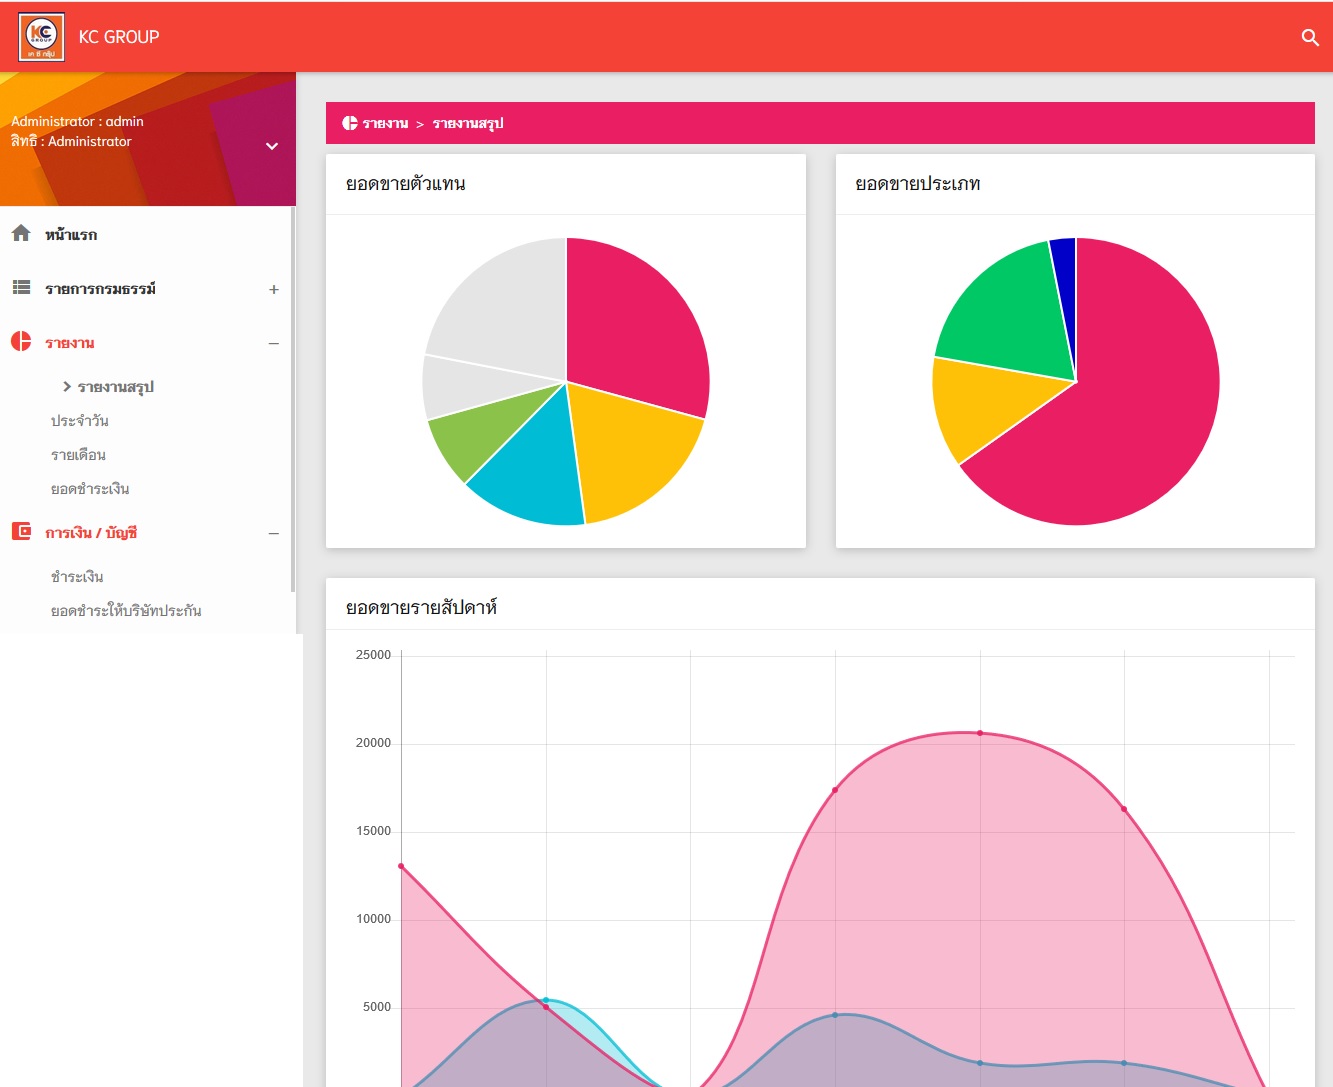Open the รายเดือน monthly report
This screenshot has height=1087, width=1333.
click(78, 455)
